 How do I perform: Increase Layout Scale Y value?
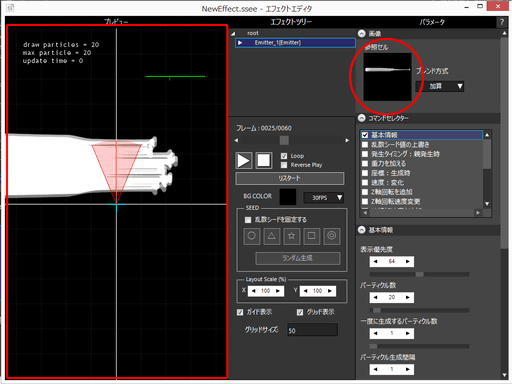tap(330, 291)
